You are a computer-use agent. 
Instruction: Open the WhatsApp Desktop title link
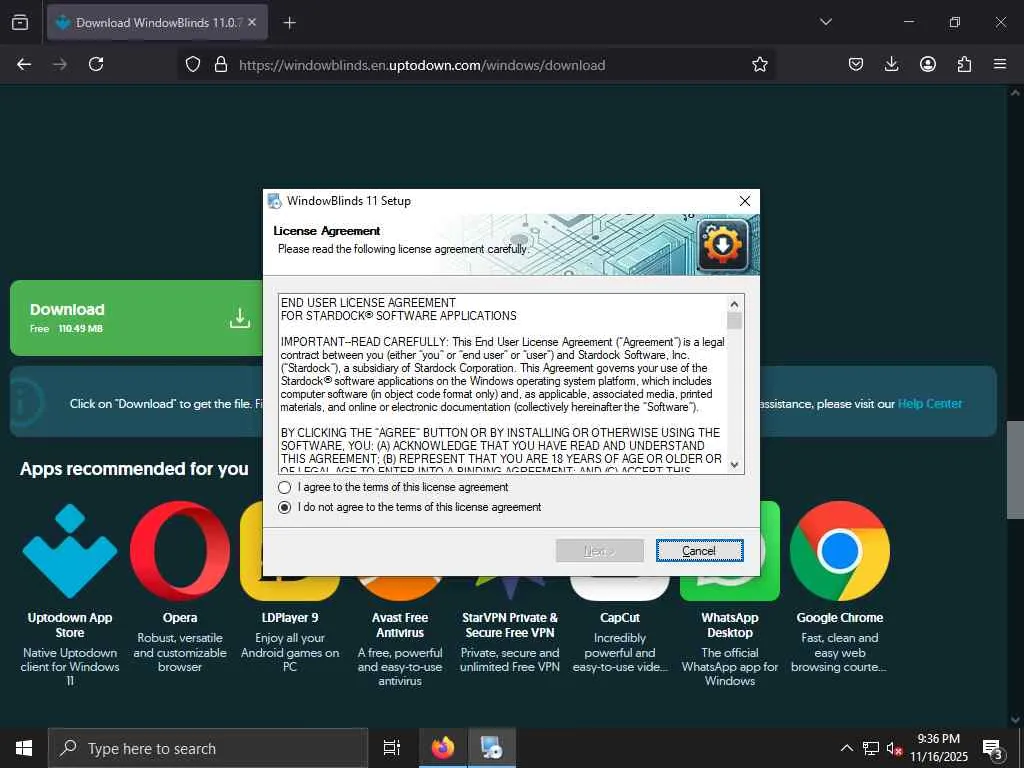[x=729, y=625]
